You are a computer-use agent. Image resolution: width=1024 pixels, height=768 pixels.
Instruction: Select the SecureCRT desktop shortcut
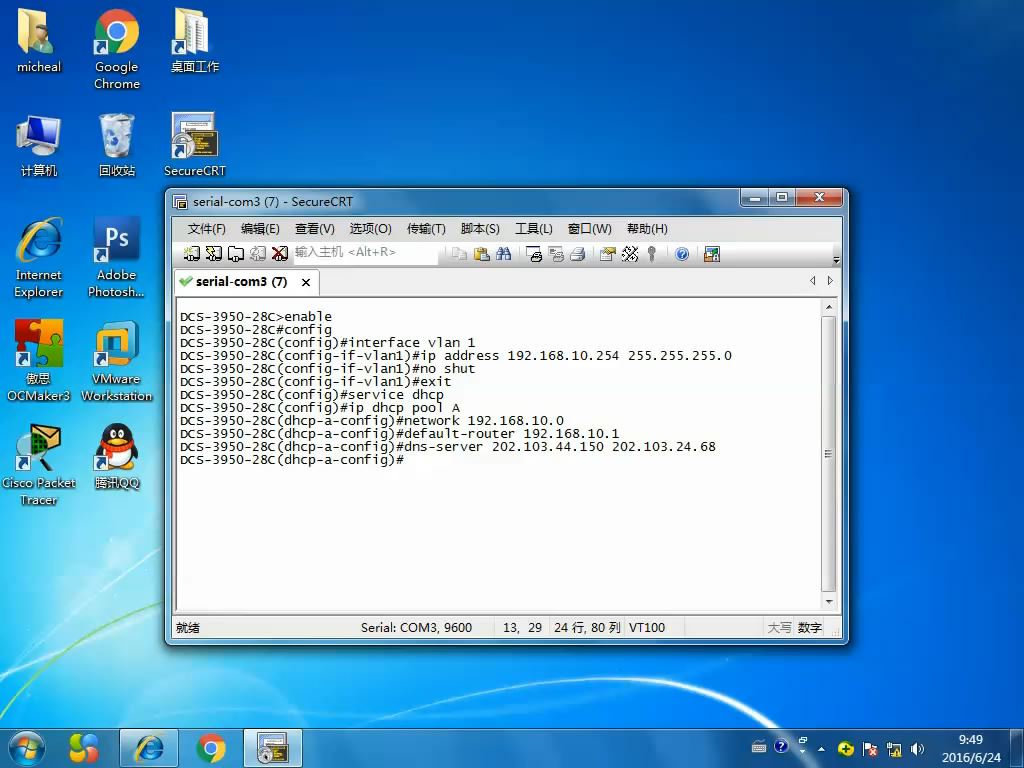tap(195, 145)
